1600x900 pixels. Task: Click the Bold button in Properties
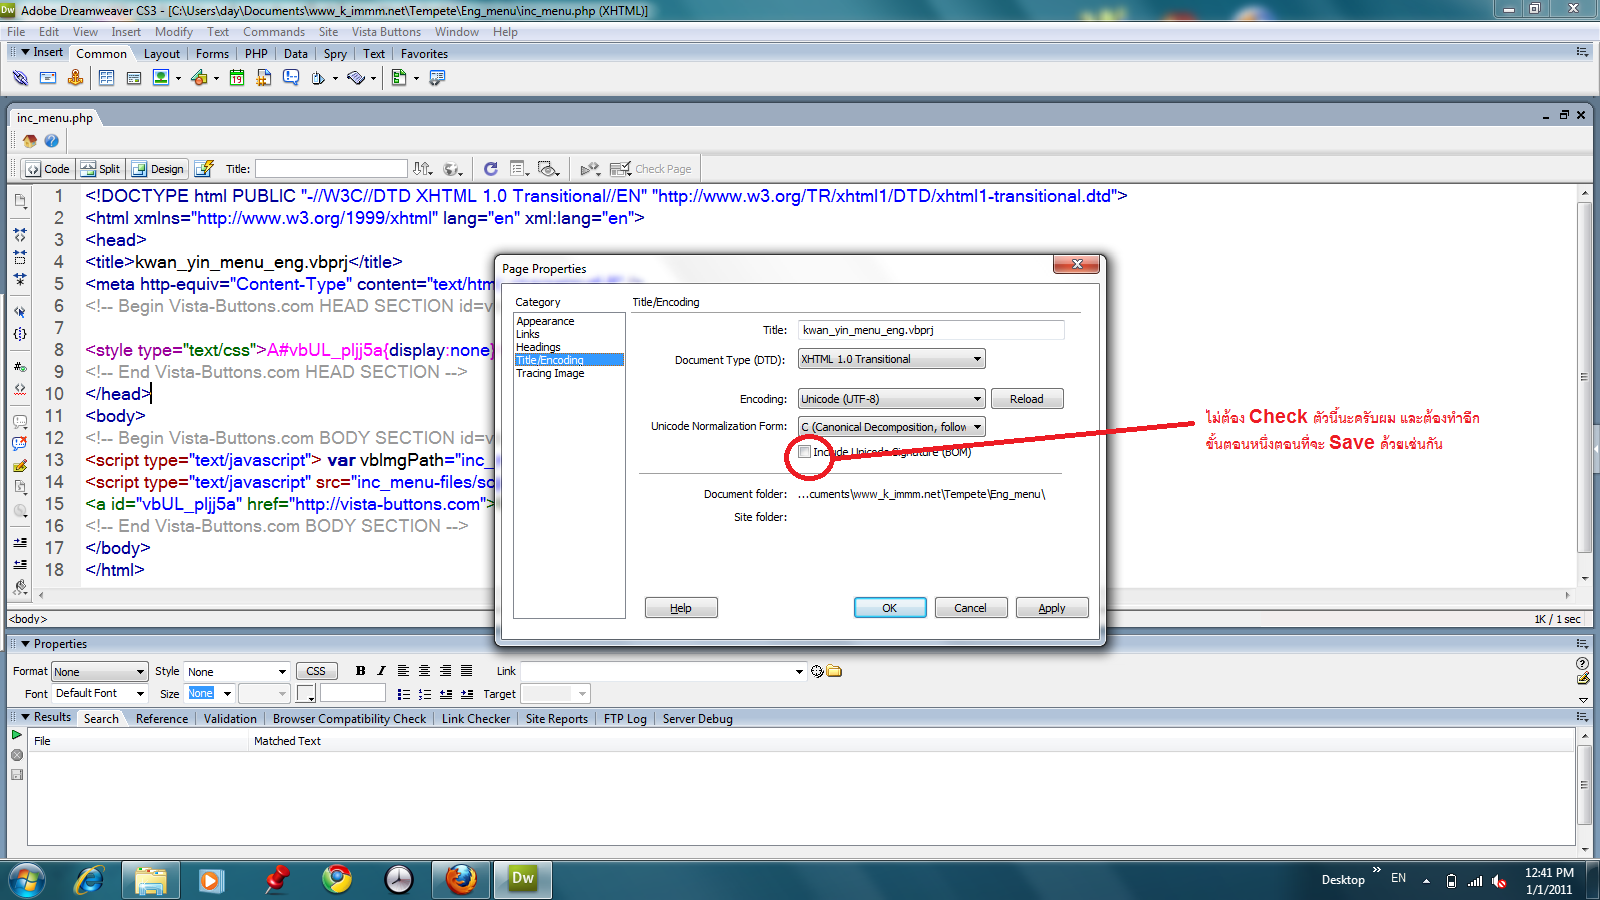click(360, 671)
